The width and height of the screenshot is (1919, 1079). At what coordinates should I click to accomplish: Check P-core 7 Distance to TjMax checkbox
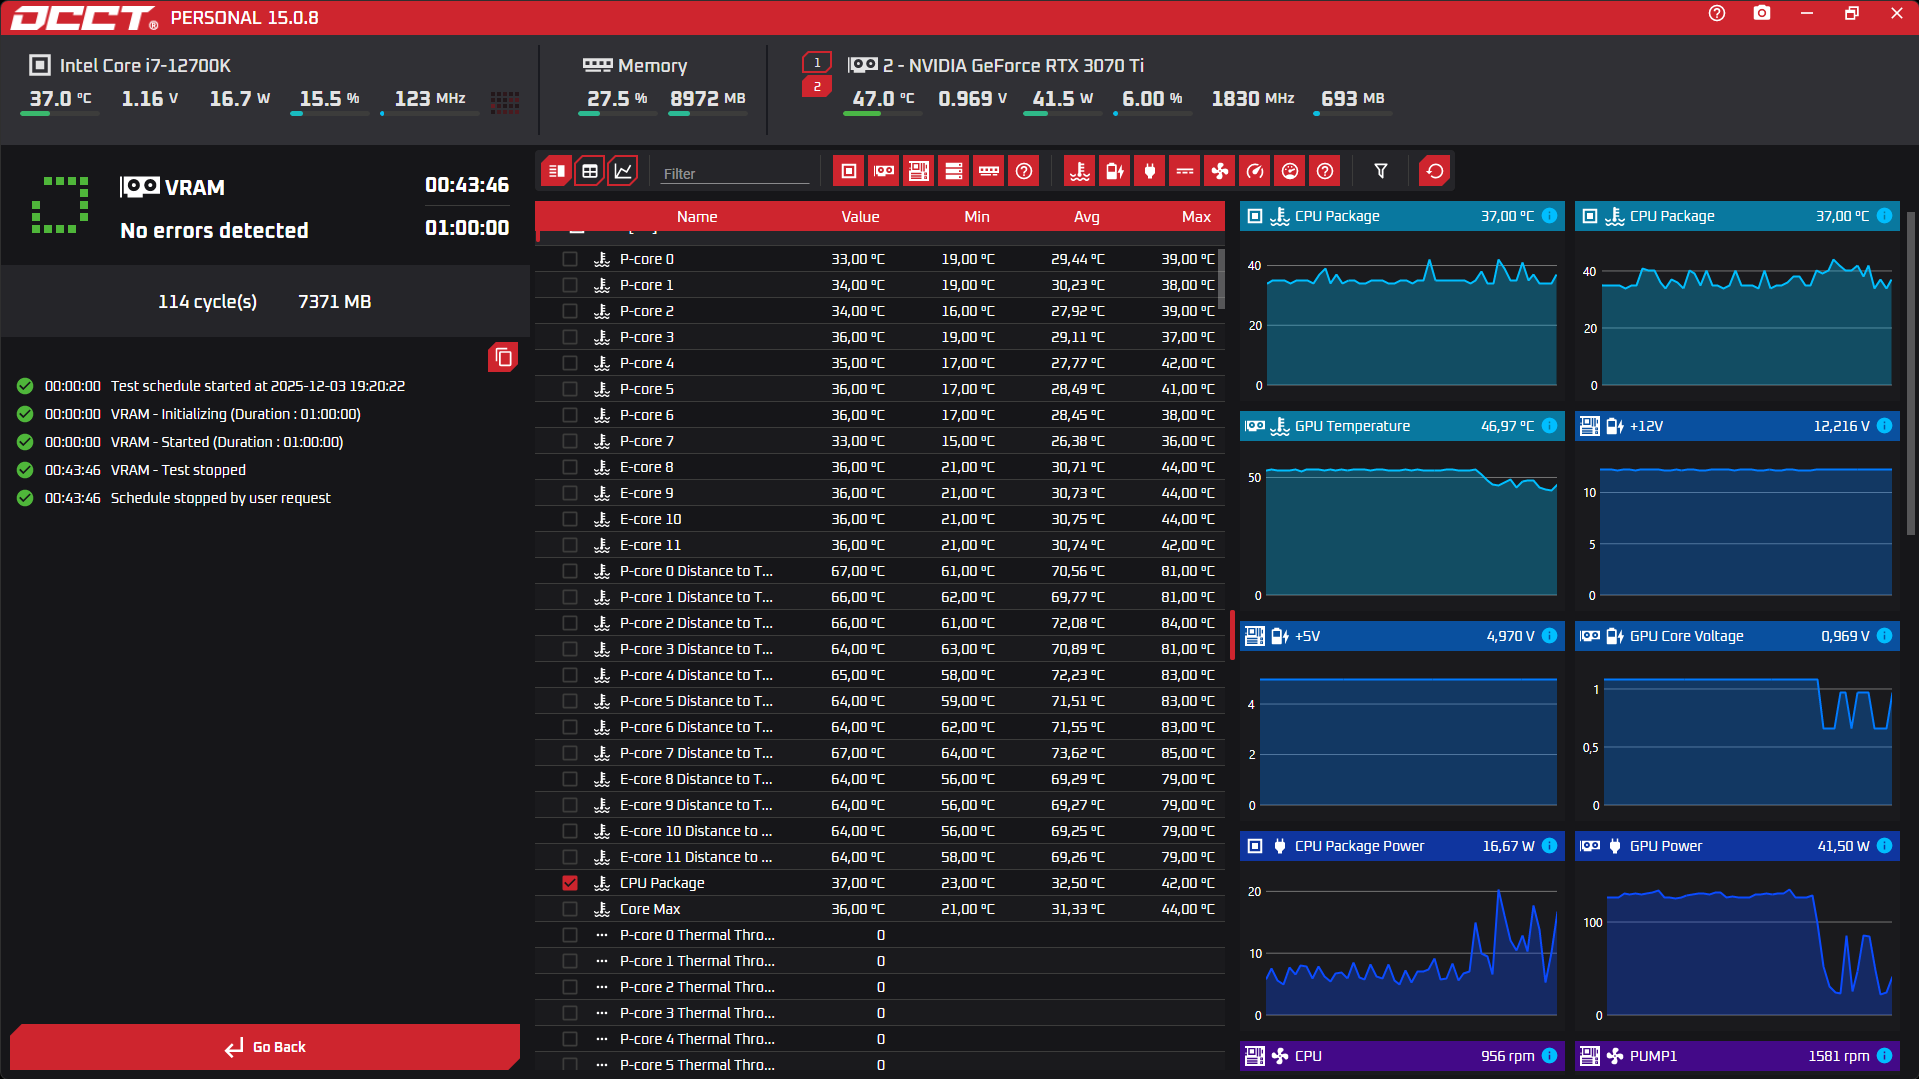[570, 753]
